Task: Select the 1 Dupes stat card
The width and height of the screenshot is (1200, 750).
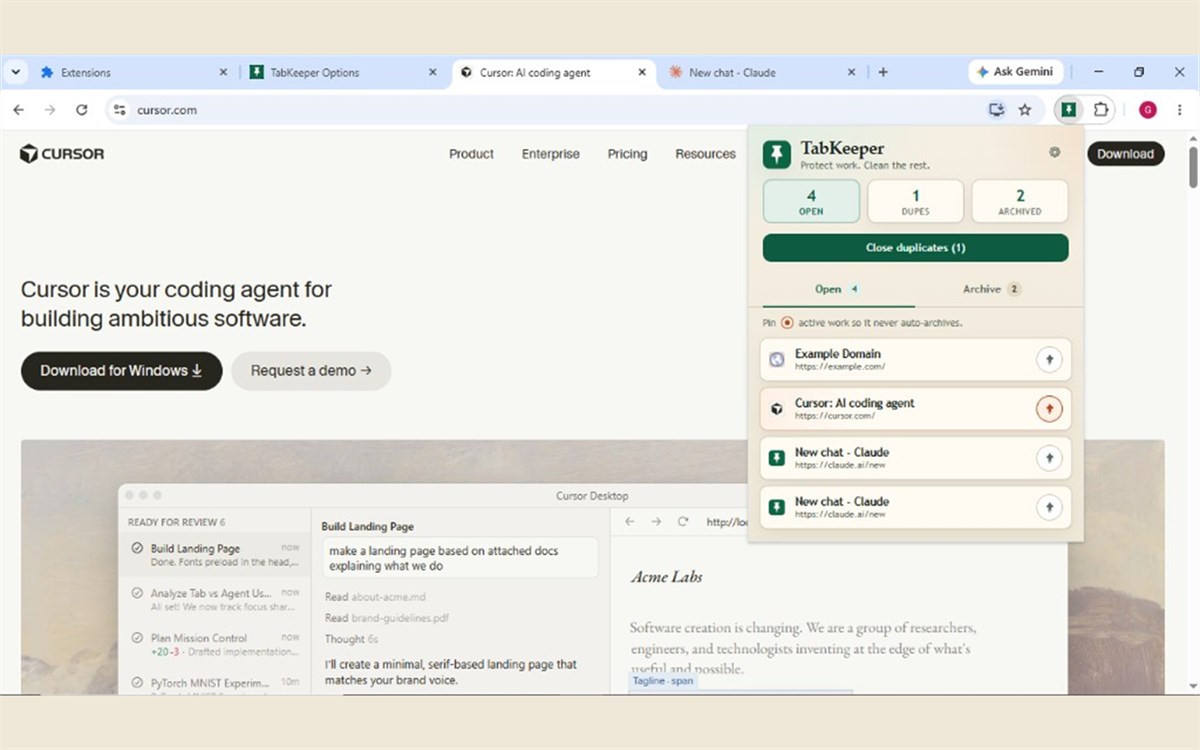Action: click(915, 201)
